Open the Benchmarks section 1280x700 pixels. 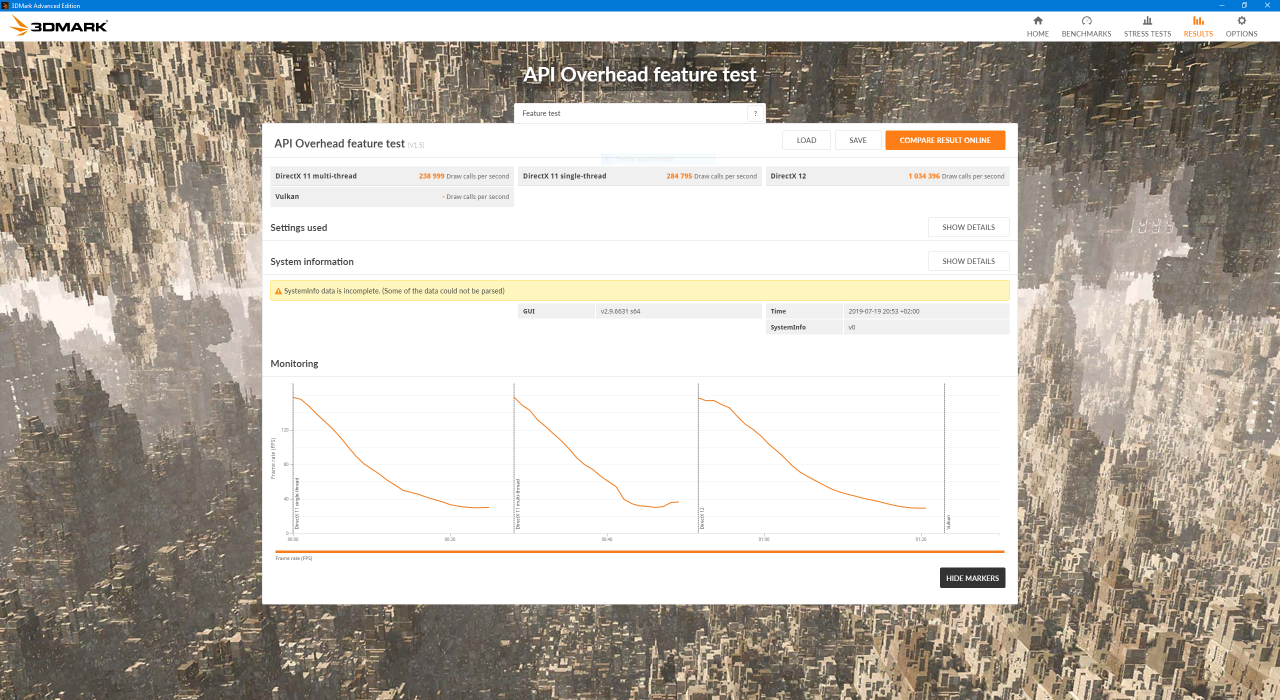click(1086, 26)
